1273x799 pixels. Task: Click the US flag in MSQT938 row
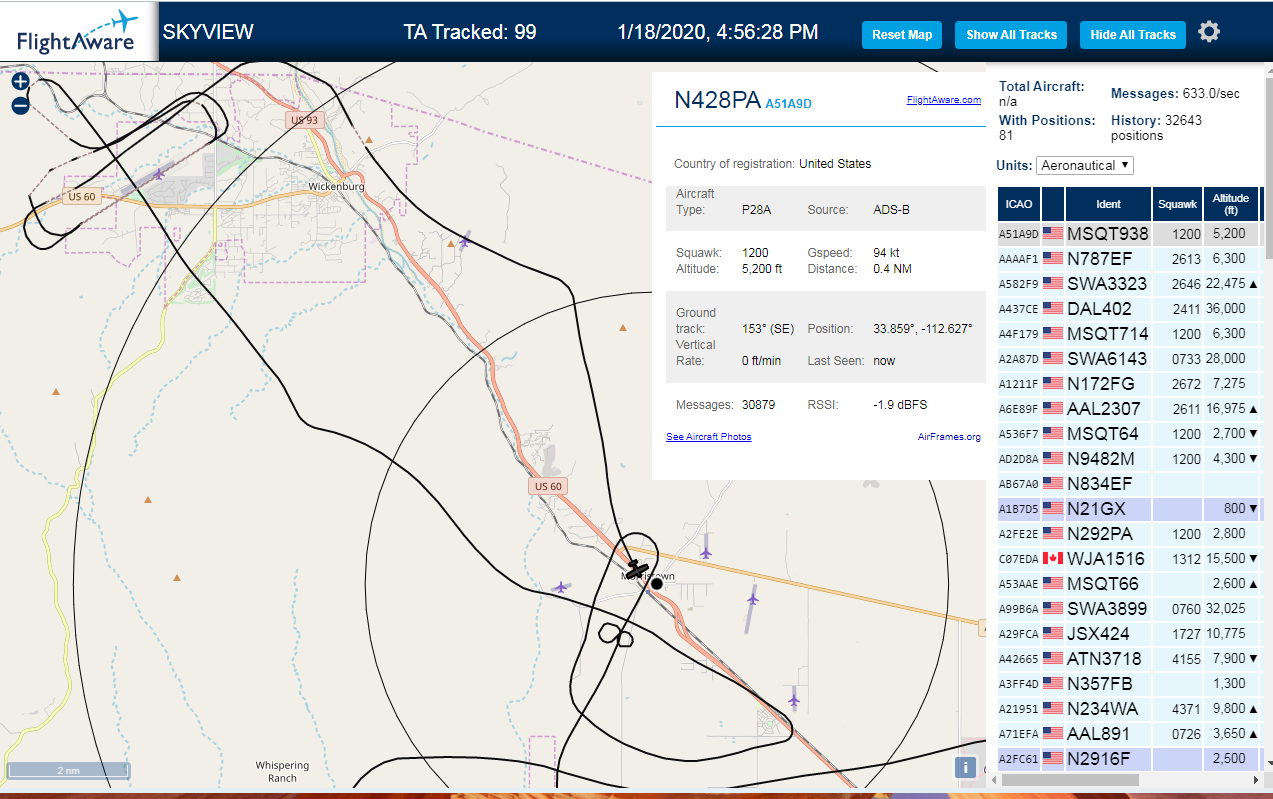[1053, 233]
